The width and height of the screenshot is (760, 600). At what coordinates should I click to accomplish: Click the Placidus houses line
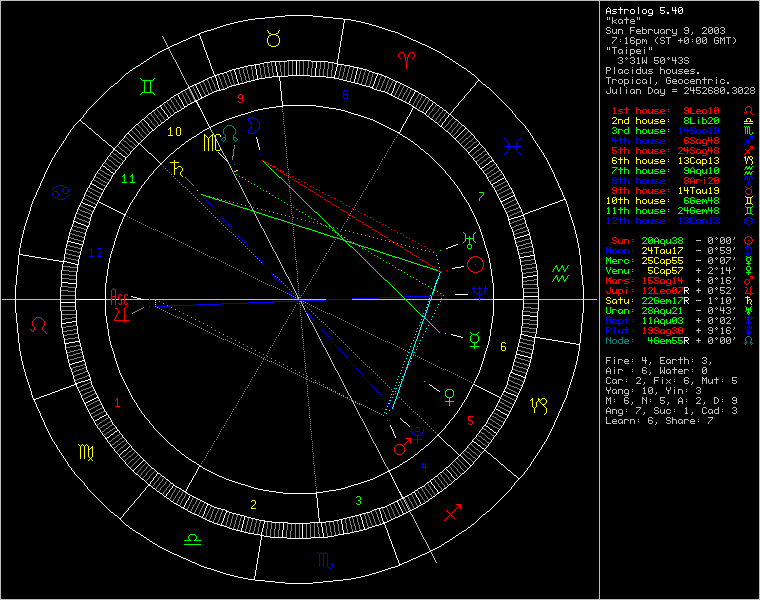pos(653,70)
